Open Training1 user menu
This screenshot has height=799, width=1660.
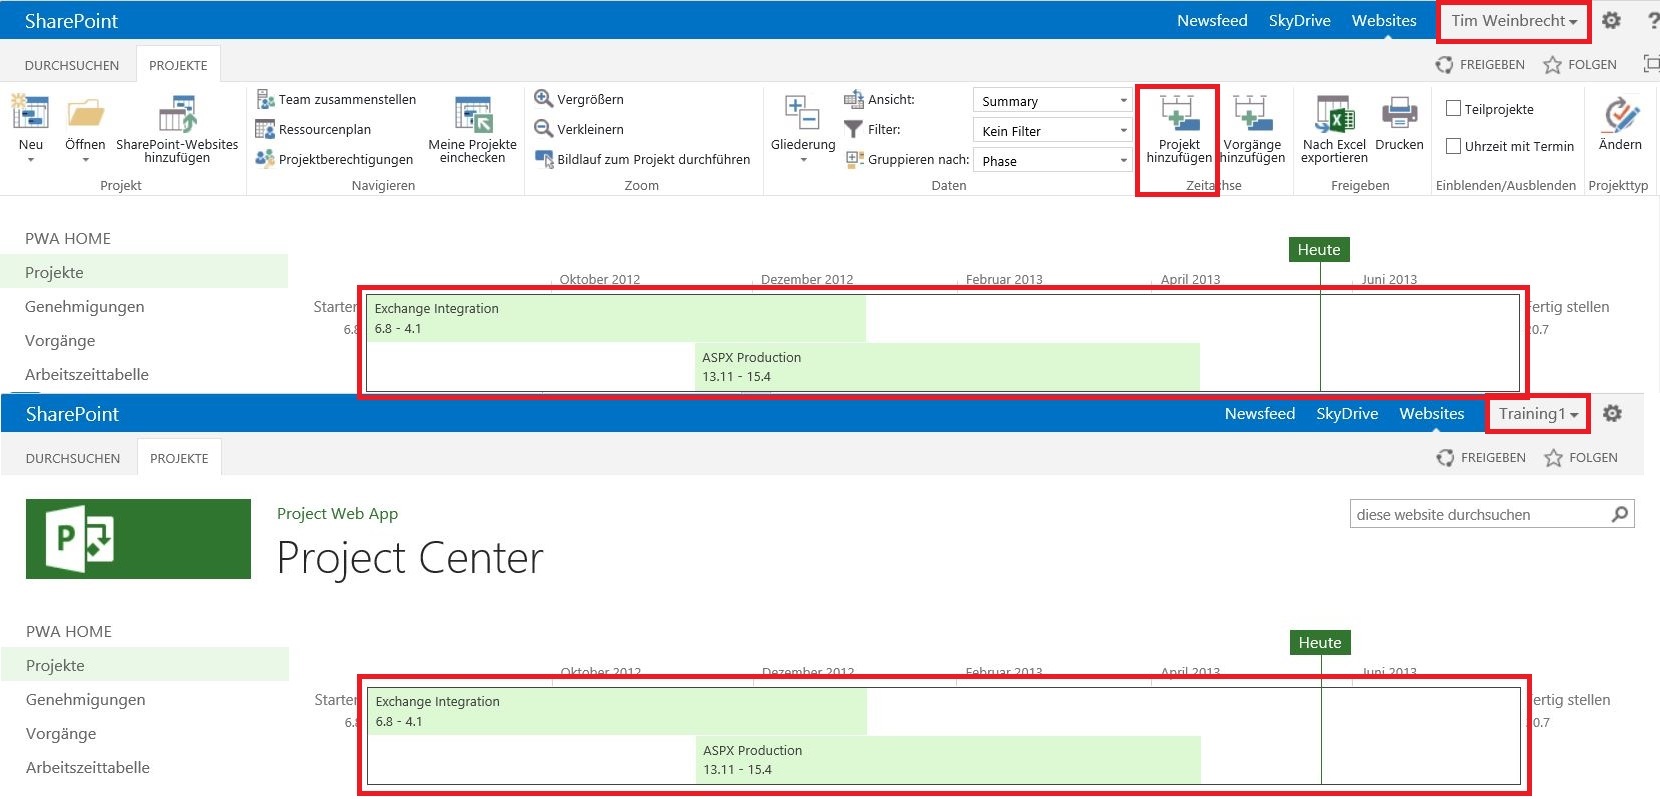[1538, 413]
